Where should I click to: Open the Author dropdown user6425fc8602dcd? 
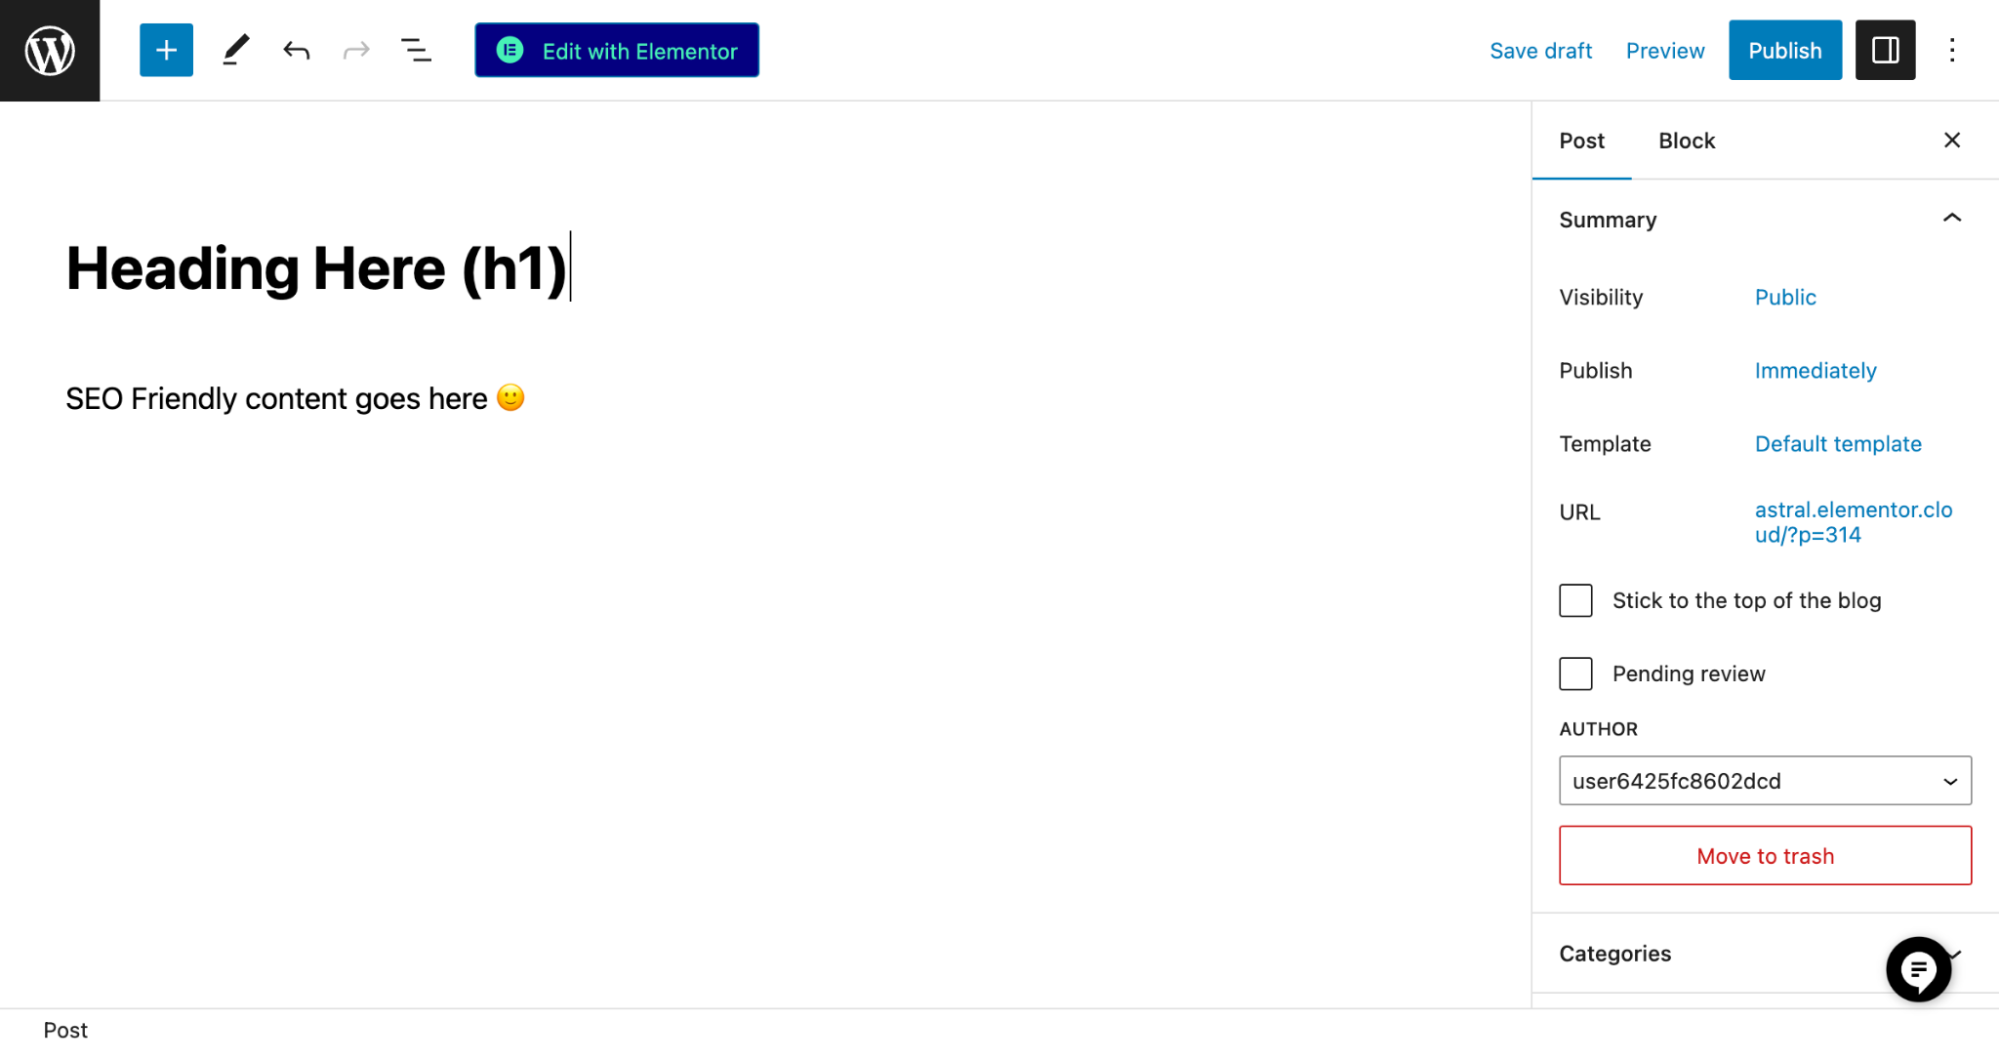click(x=1765, y=781)
